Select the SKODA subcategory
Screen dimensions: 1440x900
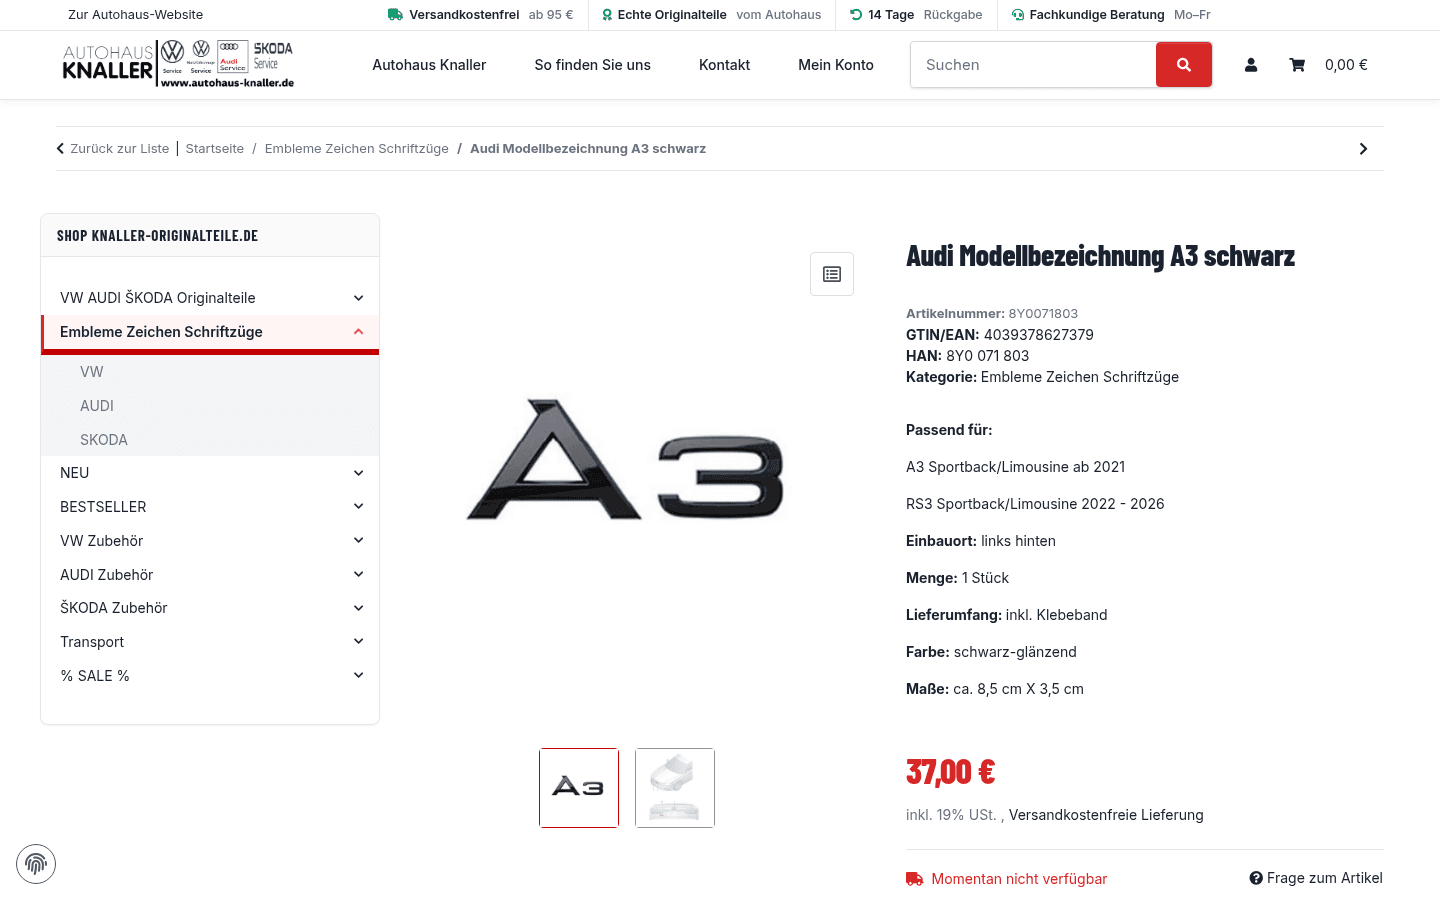(104, 440)
